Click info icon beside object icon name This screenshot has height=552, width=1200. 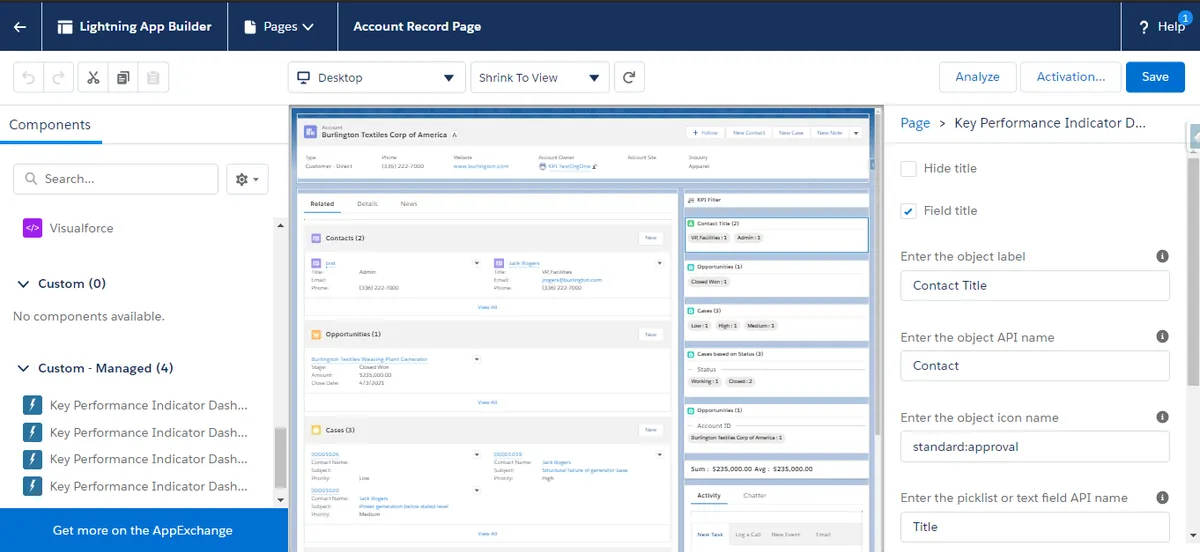[x=1162, y=417]
